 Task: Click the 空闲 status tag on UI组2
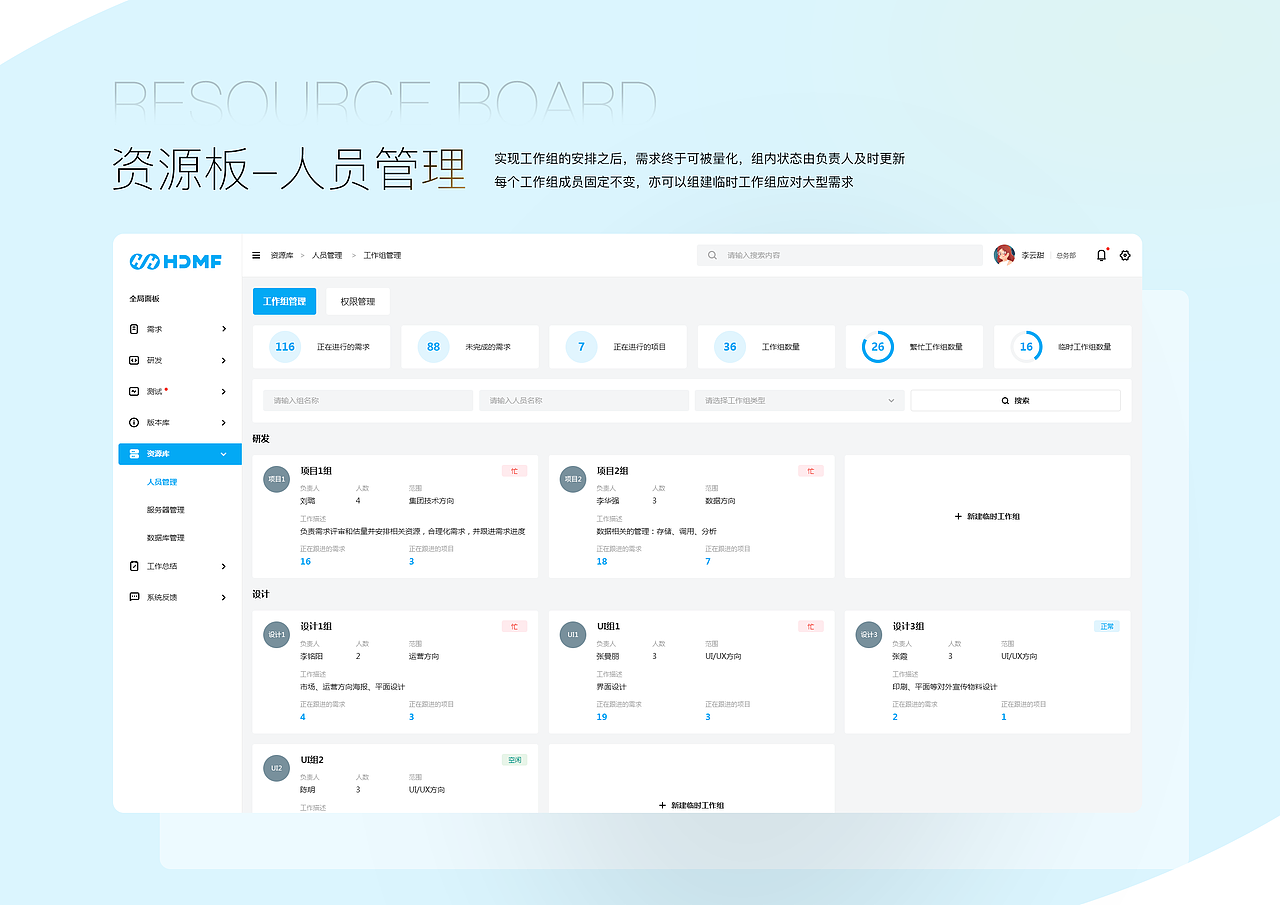coord(514,760)
